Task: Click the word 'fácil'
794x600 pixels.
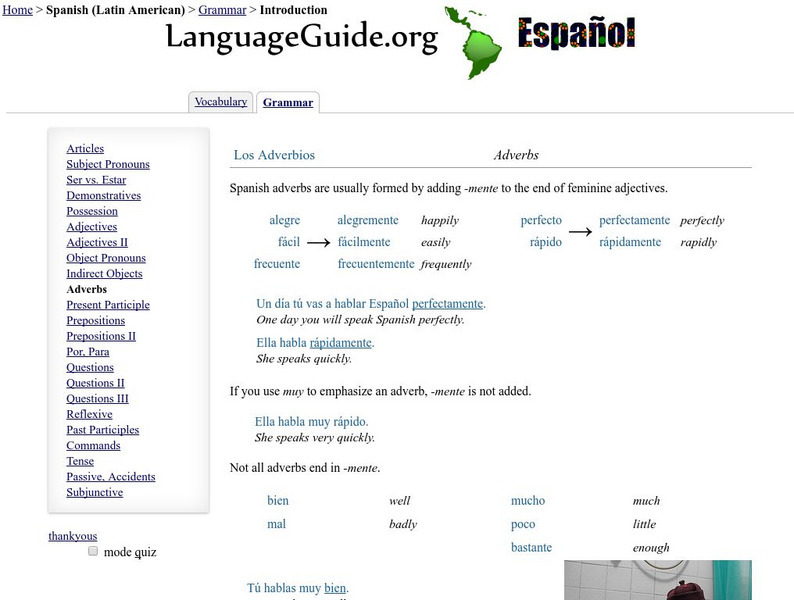Action: tap(289, 242)
